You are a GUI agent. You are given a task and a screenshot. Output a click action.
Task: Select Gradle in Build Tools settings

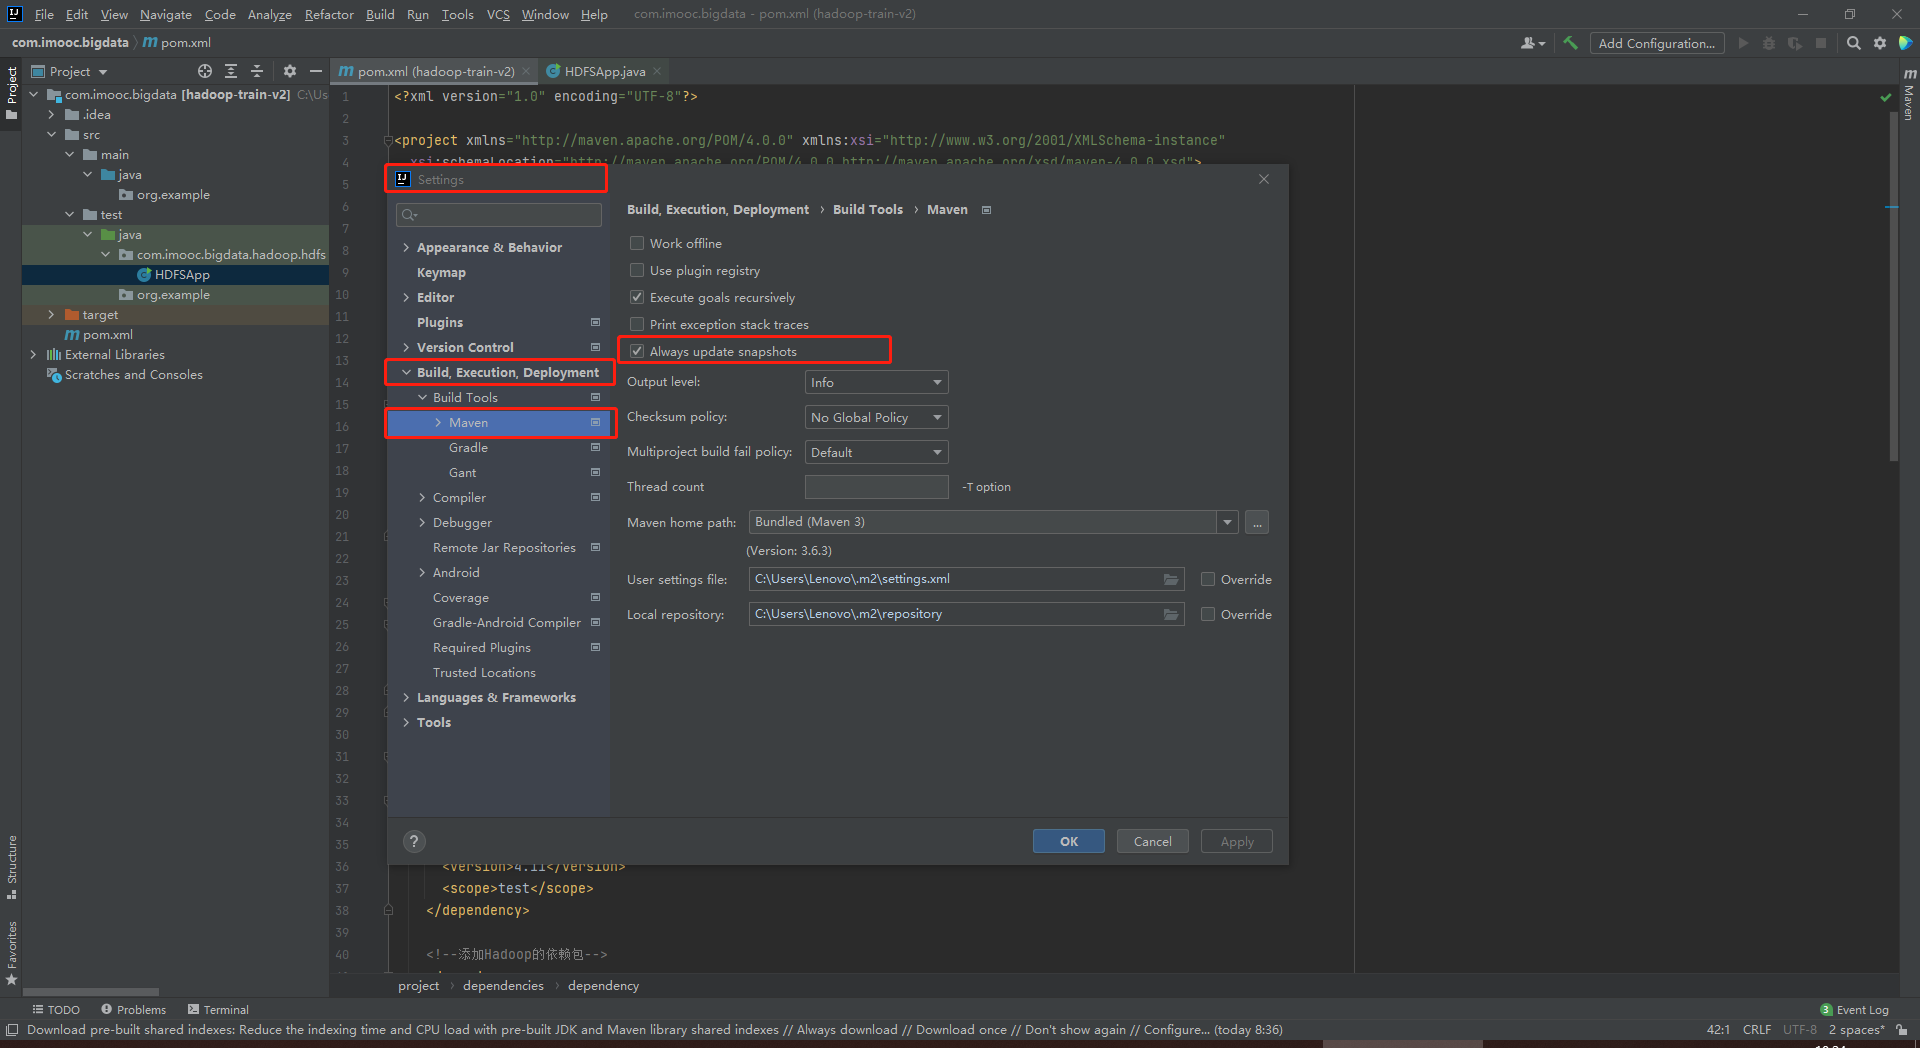[468, 447]
